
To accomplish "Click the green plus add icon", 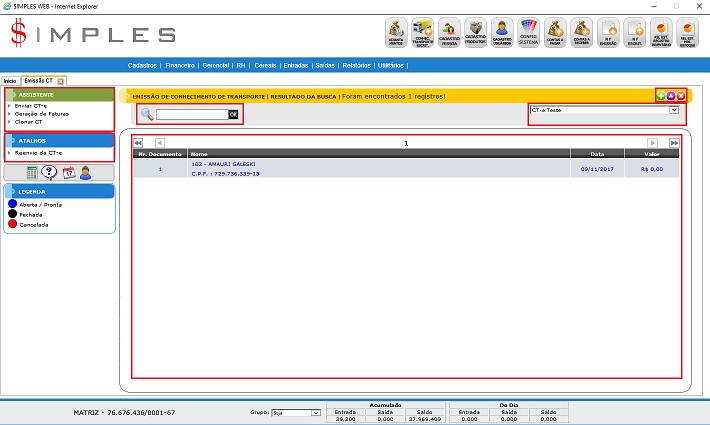I will pyautogui.click(x=661, y=96).
